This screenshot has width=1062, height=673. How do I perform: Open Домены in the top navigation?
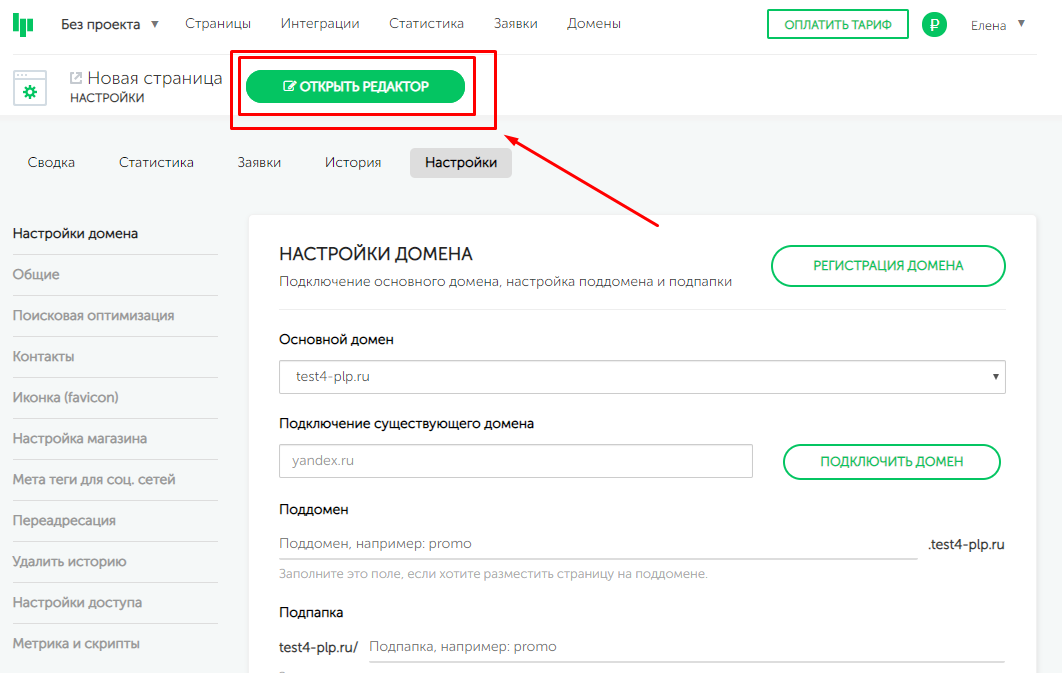click(x=594, y=24)
